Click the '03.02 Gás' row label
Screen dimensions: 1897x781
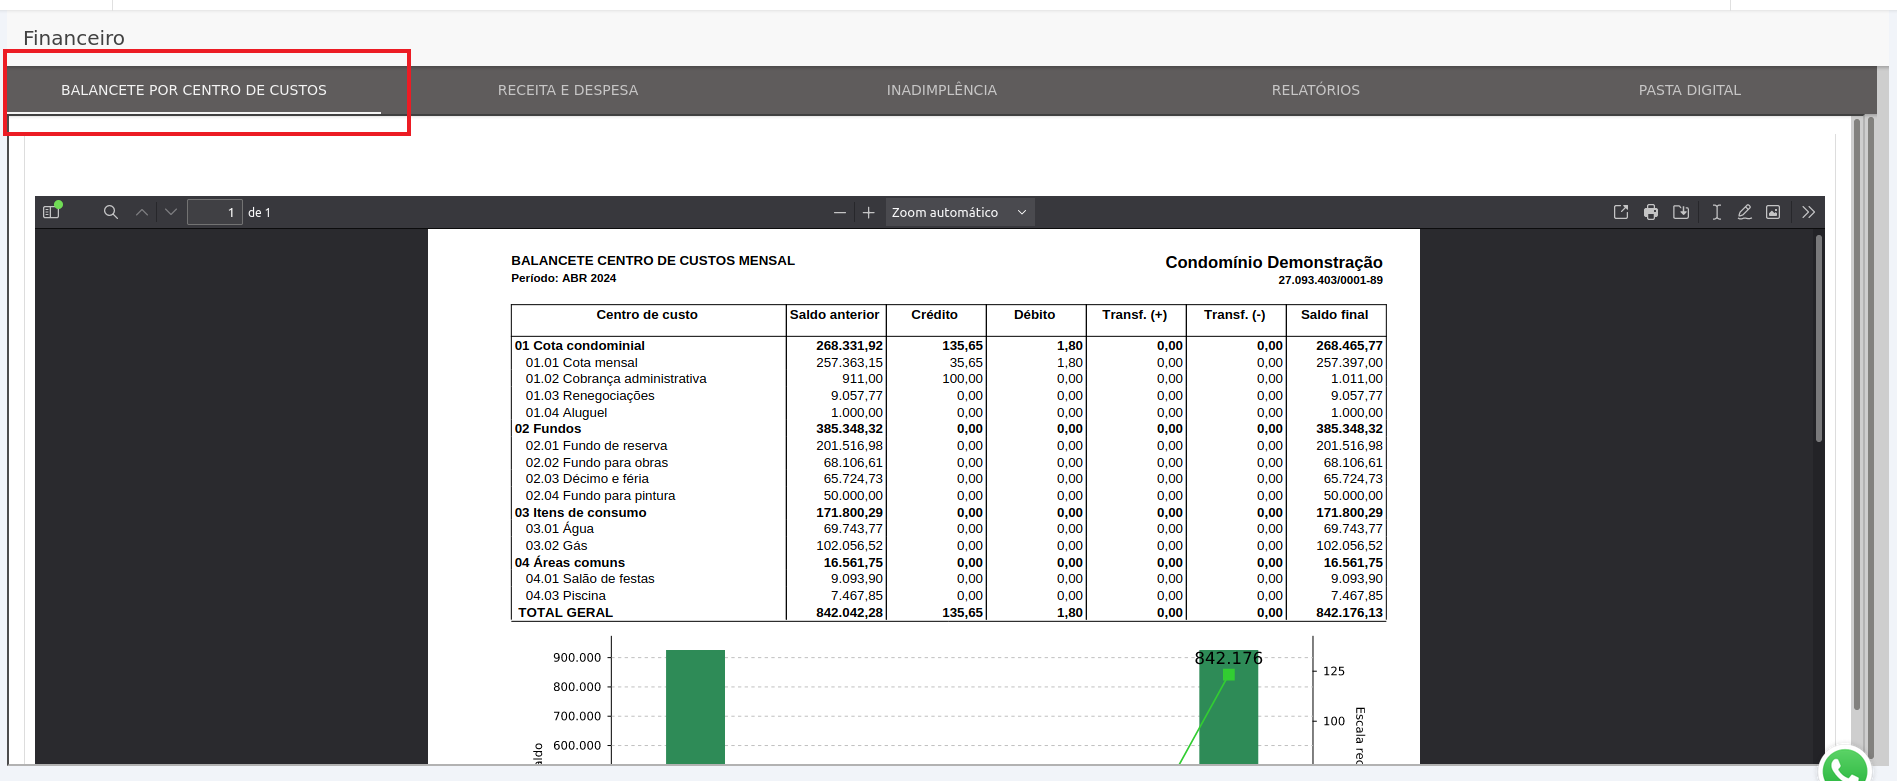[x=557, y=546]
